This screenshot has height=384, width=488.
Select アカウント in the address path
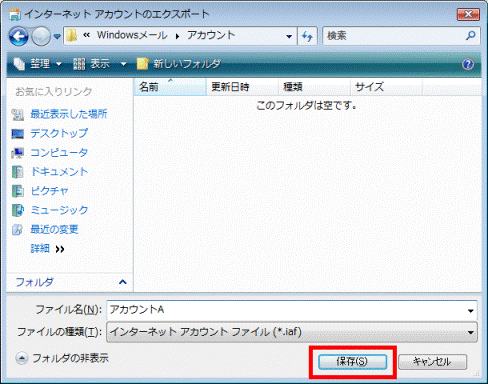click(211, 35)
